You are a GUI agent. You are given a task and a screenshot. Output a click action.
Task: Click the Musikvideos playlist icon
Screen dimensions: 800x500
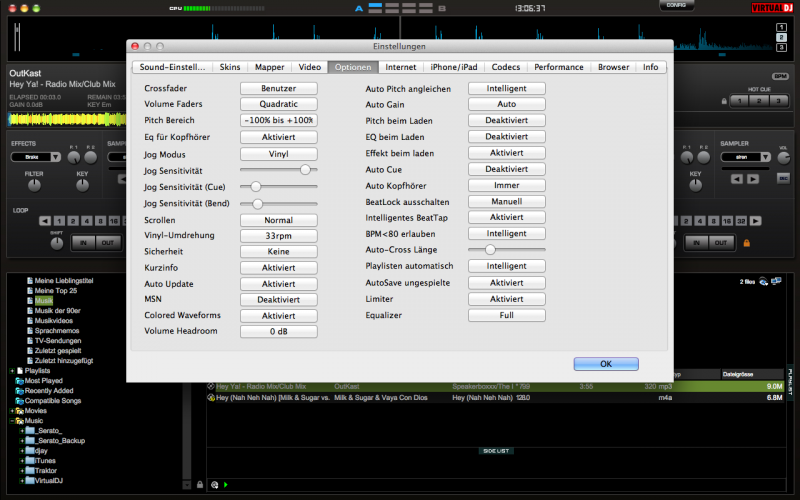pyautogui.click(x=30, y=321)
